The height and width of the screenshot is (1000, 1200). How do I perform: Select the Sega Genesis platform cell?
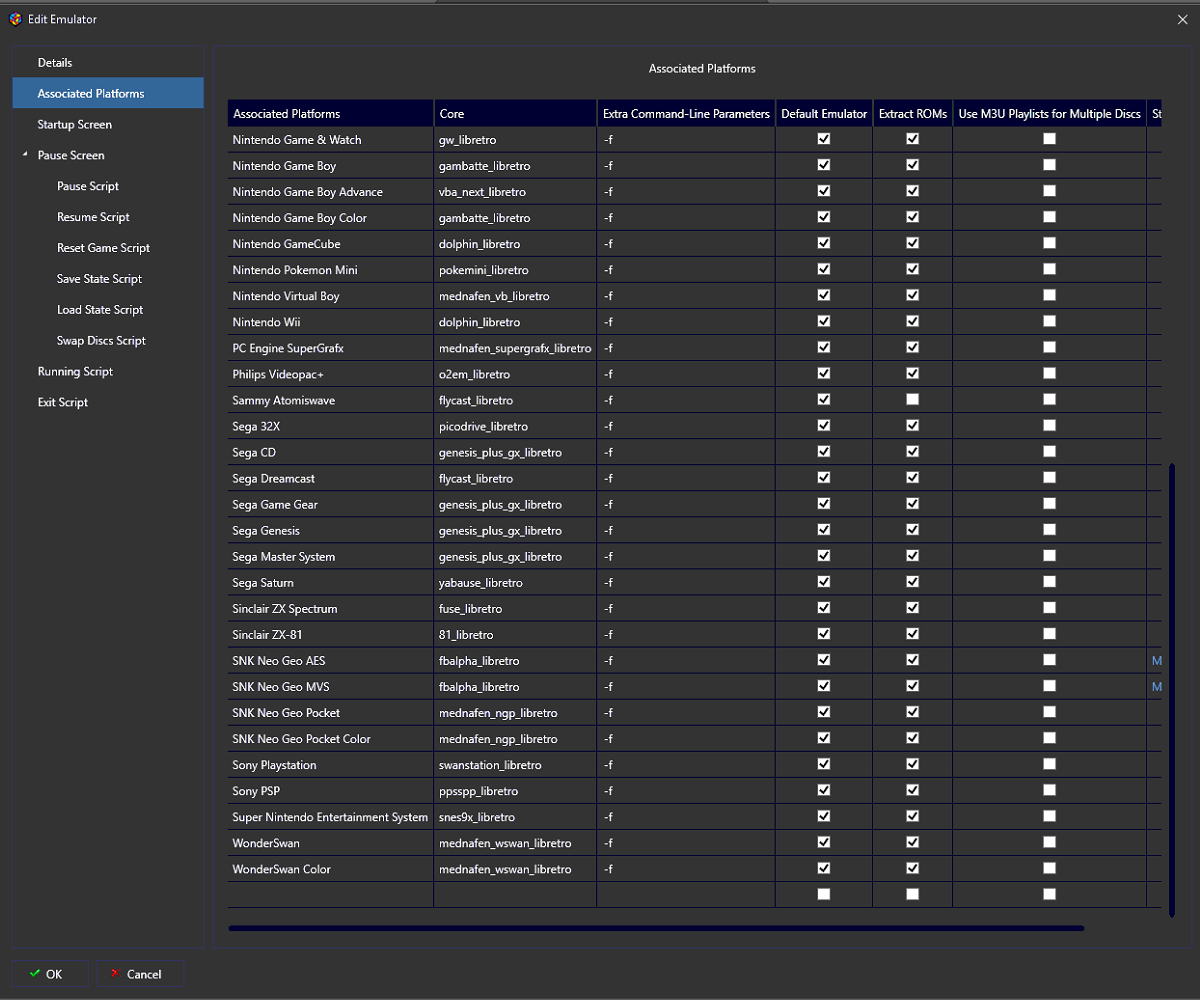click(330, 530)
